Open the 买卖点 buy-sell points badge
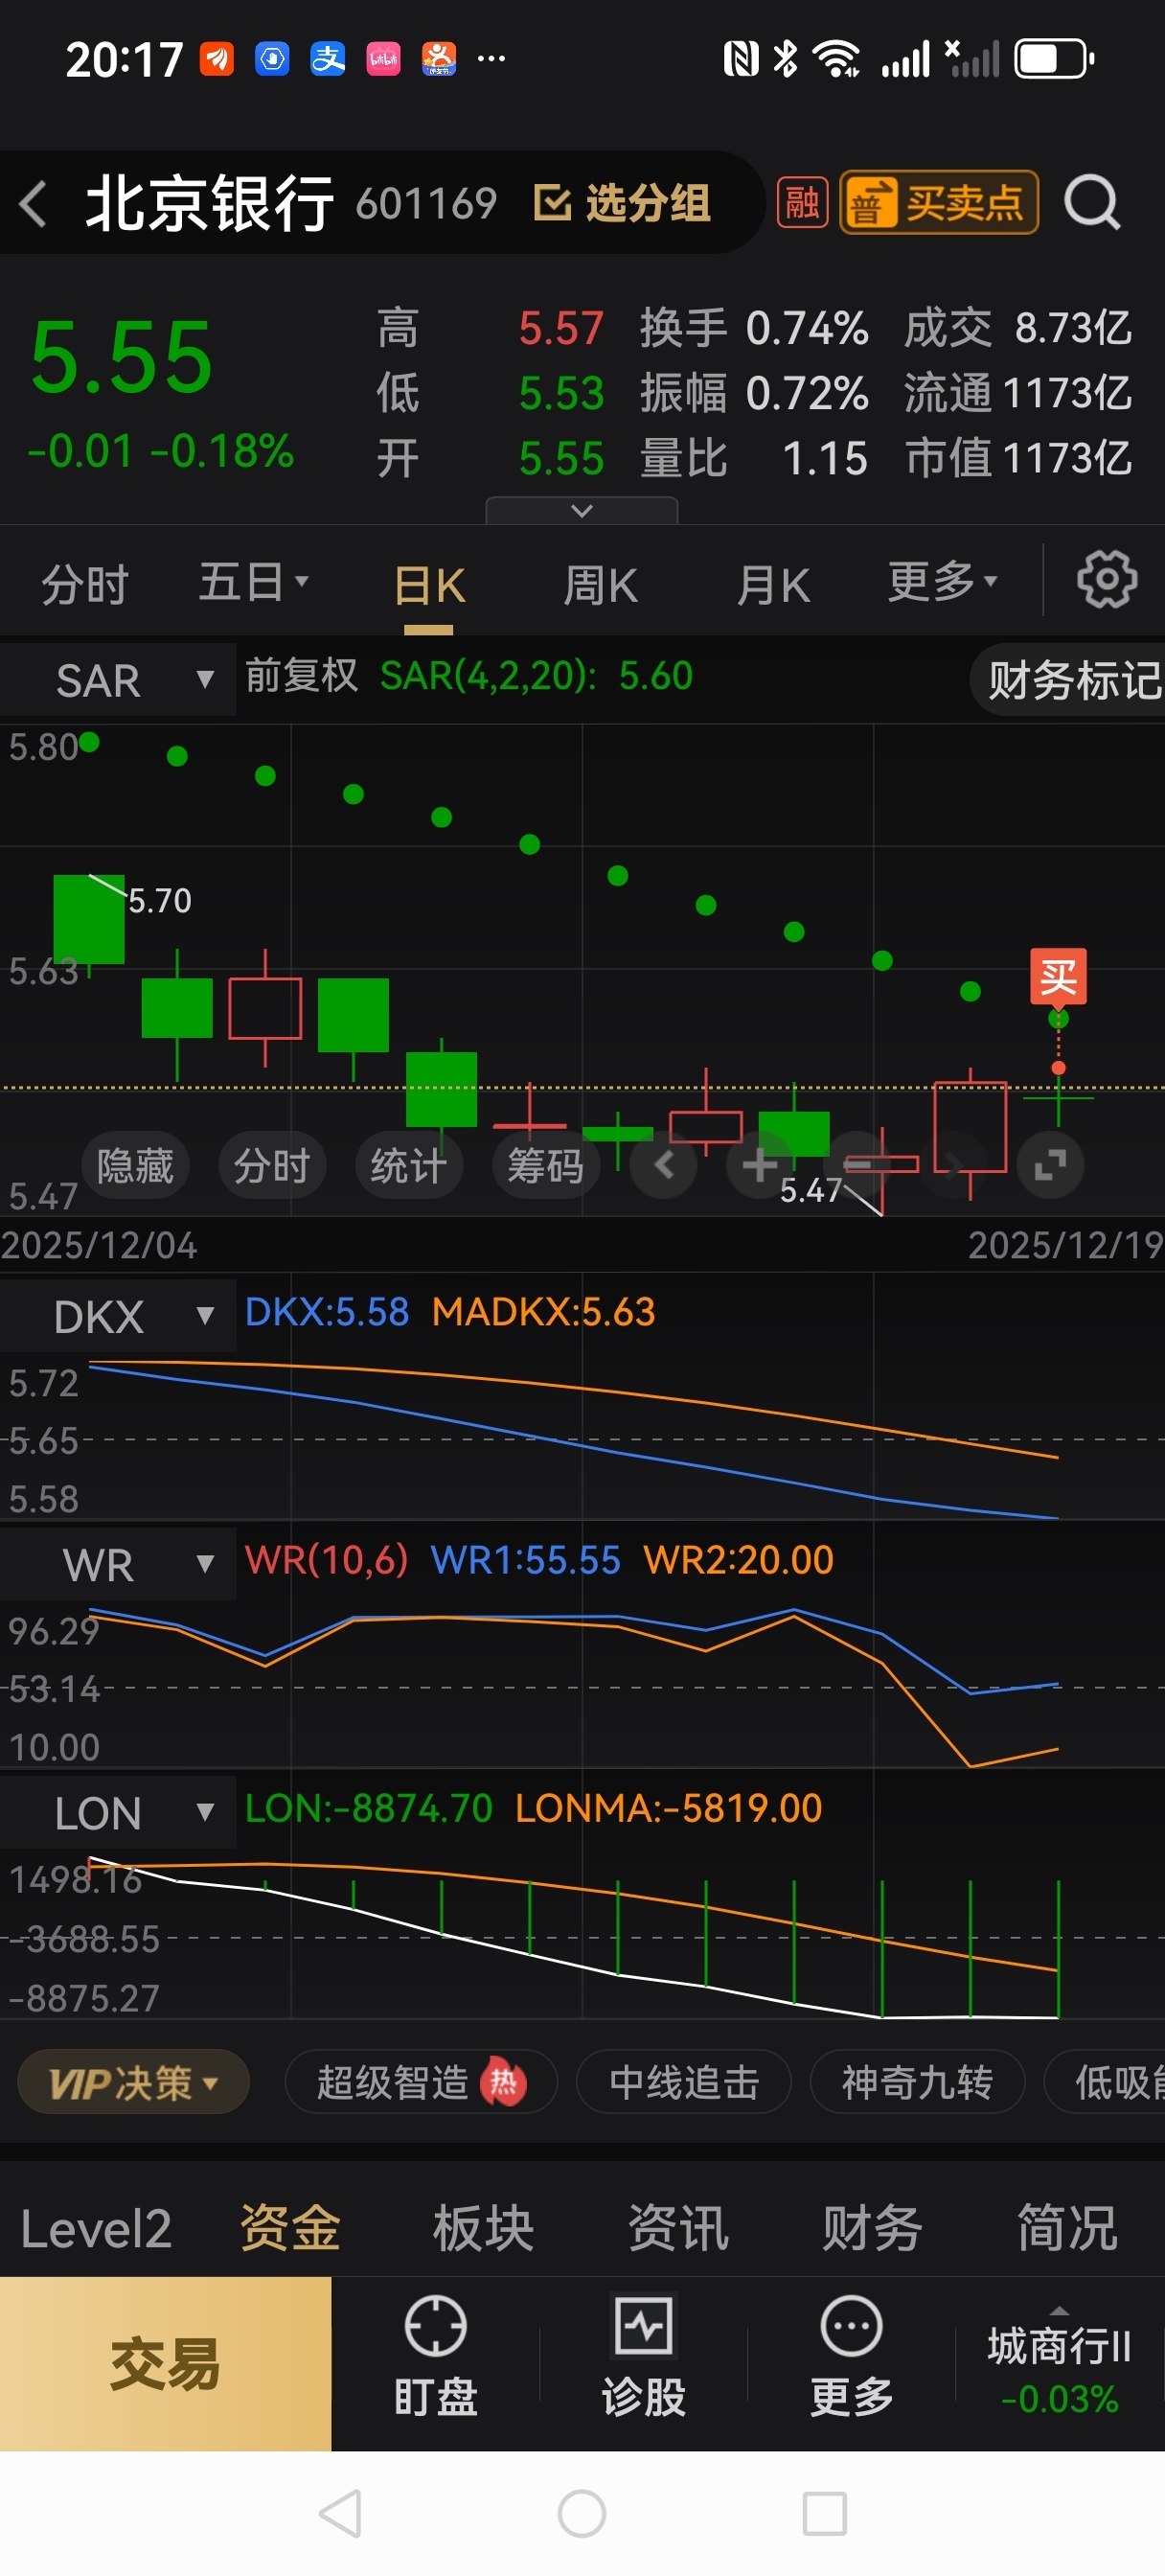This screenshot has width=1165, height=2576. 939,203
